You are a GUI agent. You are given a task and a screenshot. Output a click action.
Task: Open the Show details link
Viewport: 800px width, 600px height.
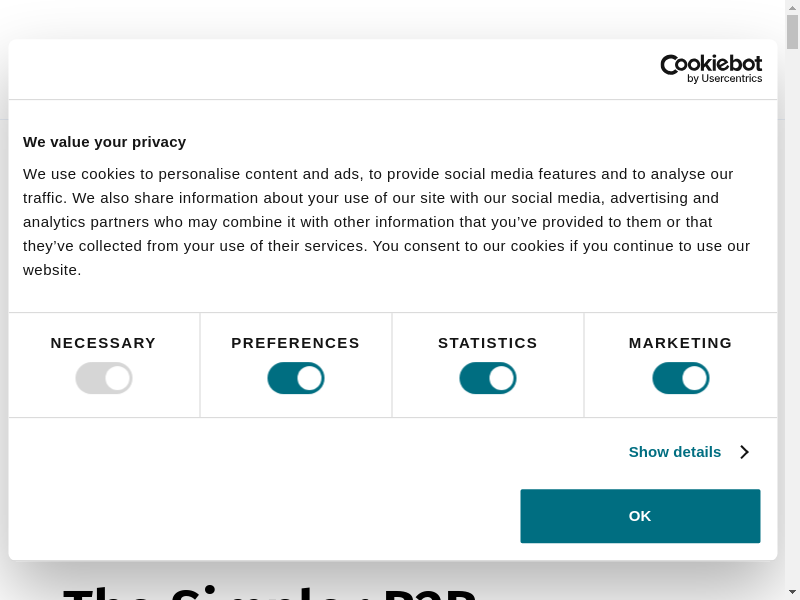point(675,452)
